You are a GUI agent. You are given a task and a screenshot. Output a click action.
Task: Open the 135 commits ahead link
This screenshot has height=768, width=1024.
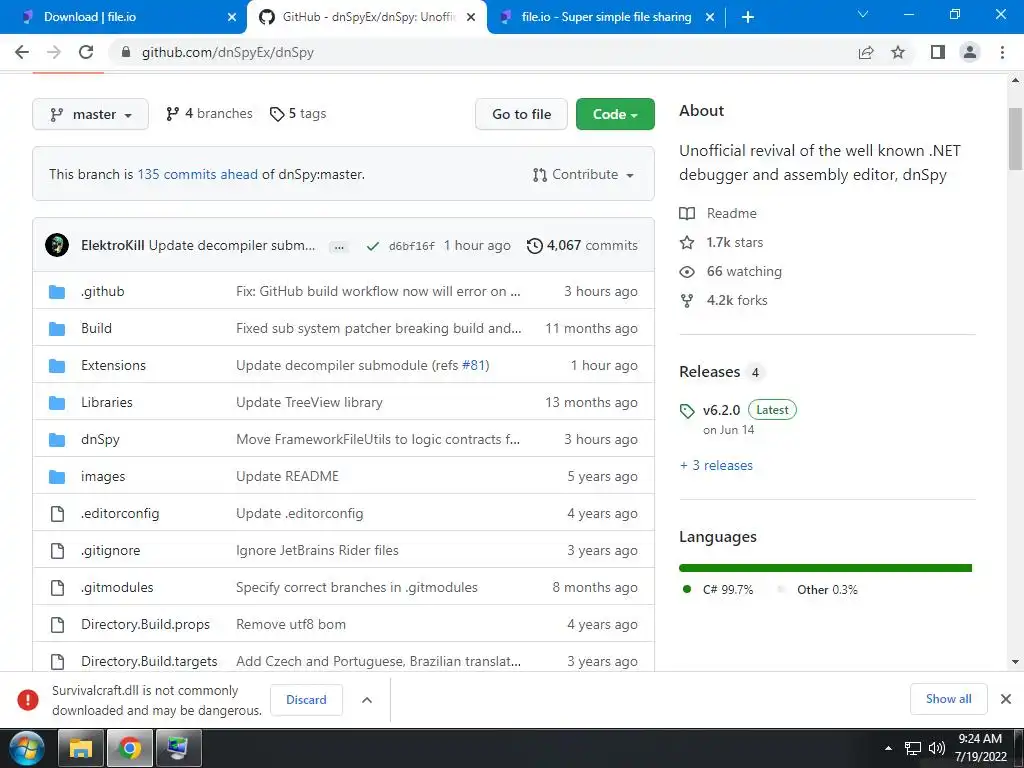coord(197,174)
